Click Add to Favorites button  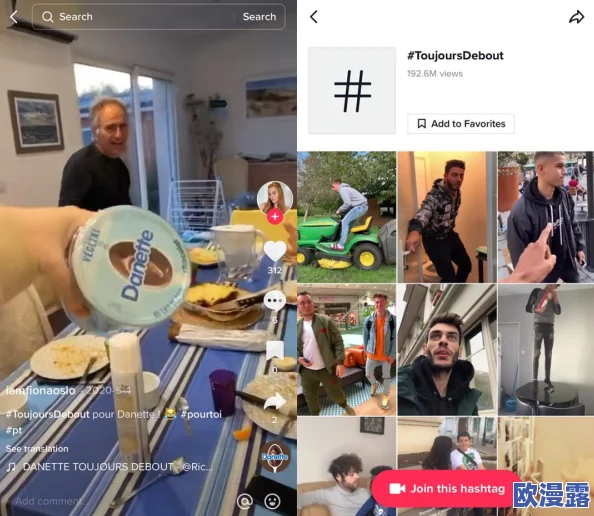pyautogui.click(x=461, y=124)
